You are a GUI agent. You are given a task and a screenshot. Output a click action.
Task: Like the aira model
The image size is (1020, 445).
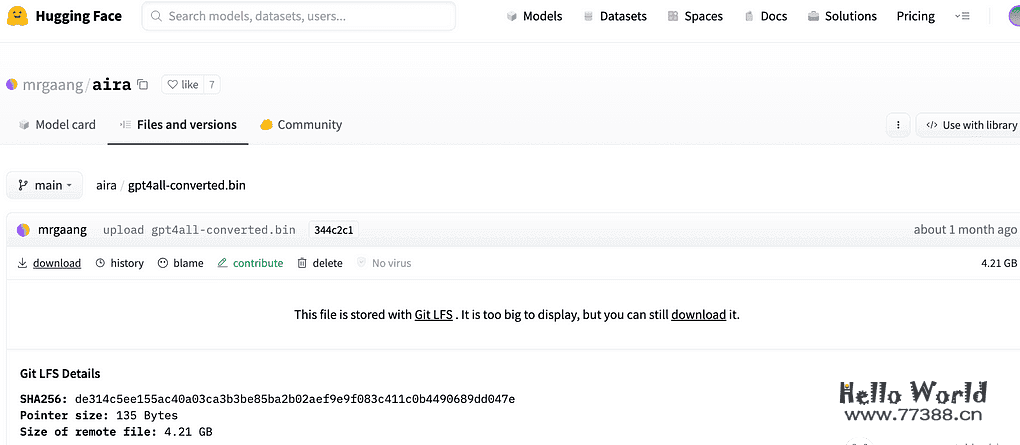[182, 85]
